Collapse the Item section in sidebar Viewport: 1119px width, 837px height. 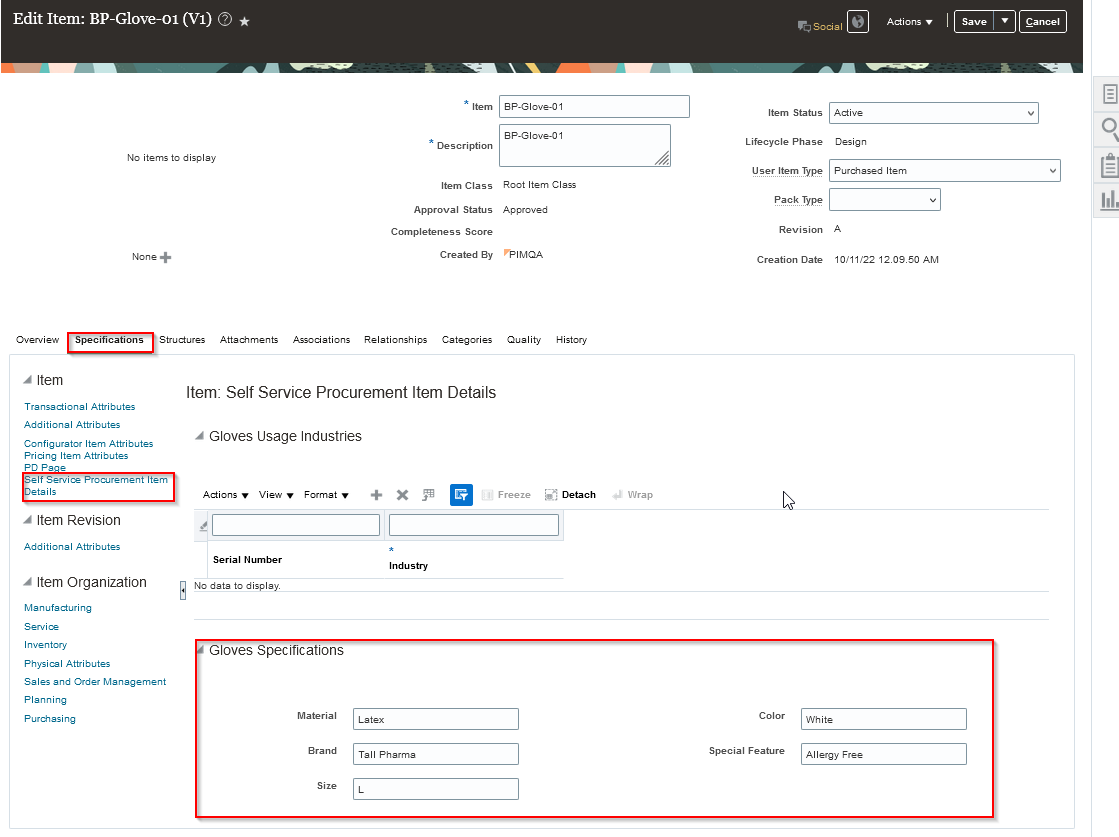click(x=27, y=380)
